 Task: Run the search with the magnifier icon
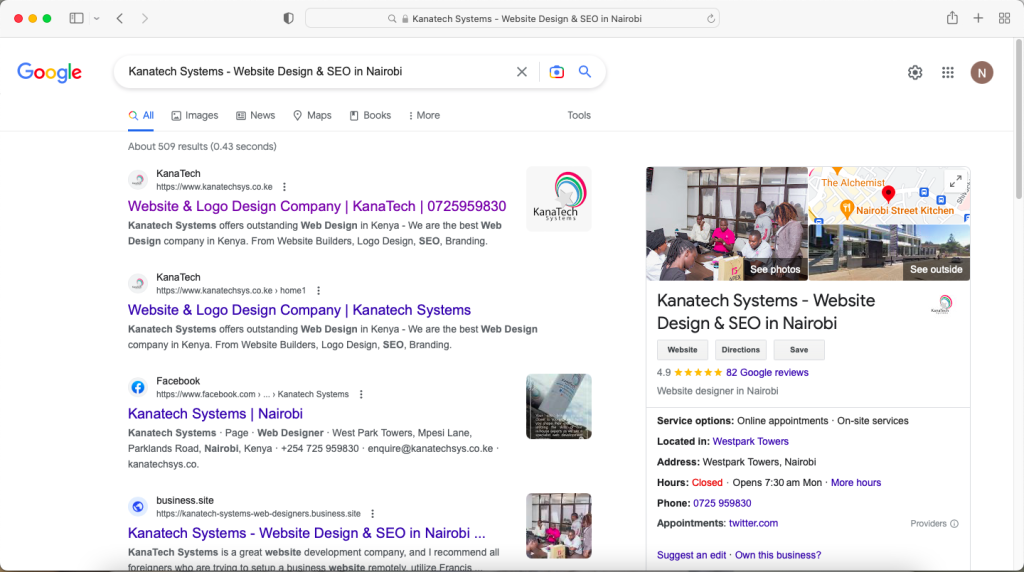pyautogui.click(x=584, y=72)
